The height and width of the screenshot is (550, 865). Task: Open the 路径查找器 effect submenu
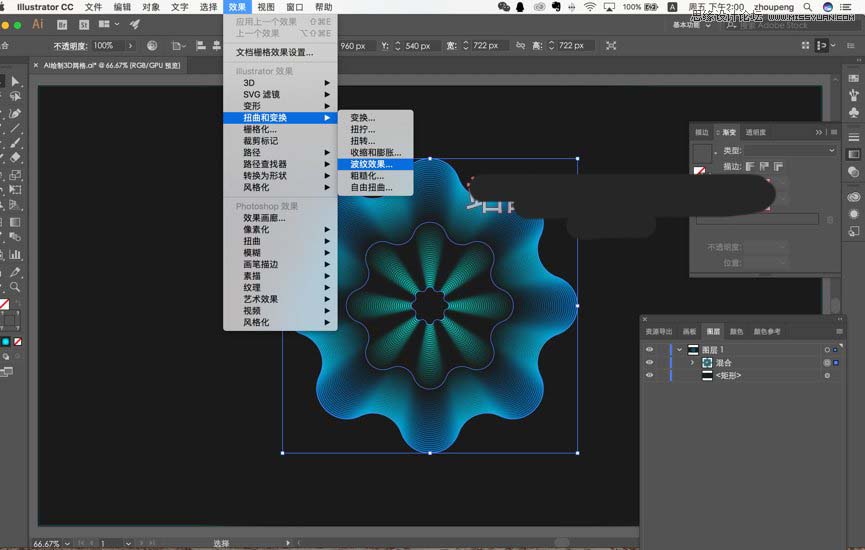pos(280,164)
